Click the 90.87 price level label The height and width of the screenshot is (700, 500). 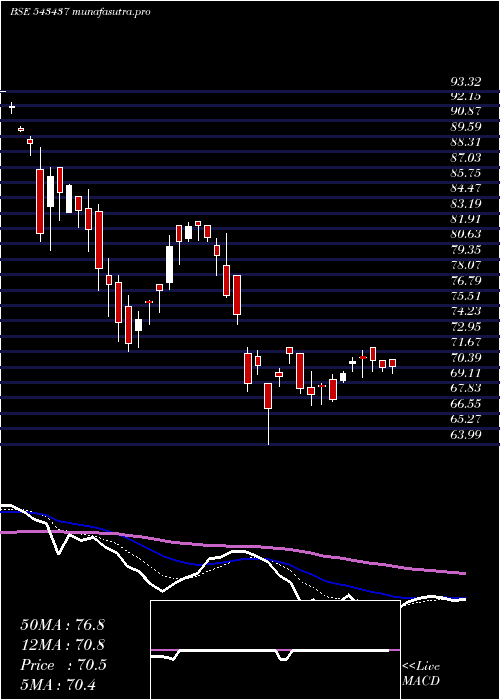(x=466, y=111)
